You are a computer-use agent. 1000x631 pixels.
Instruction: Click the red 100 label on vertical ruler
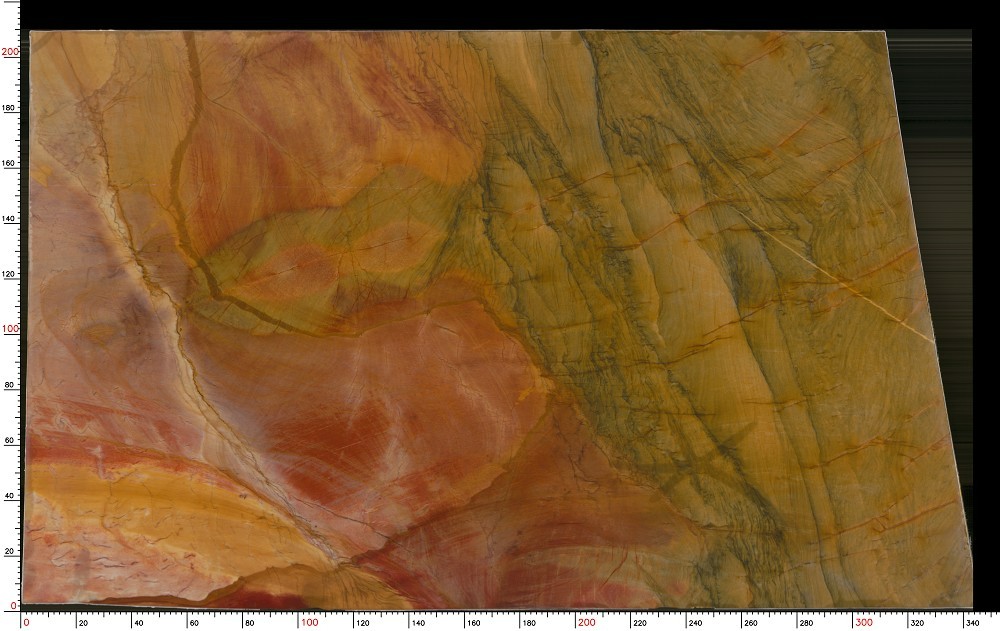[x=10, y=329]
